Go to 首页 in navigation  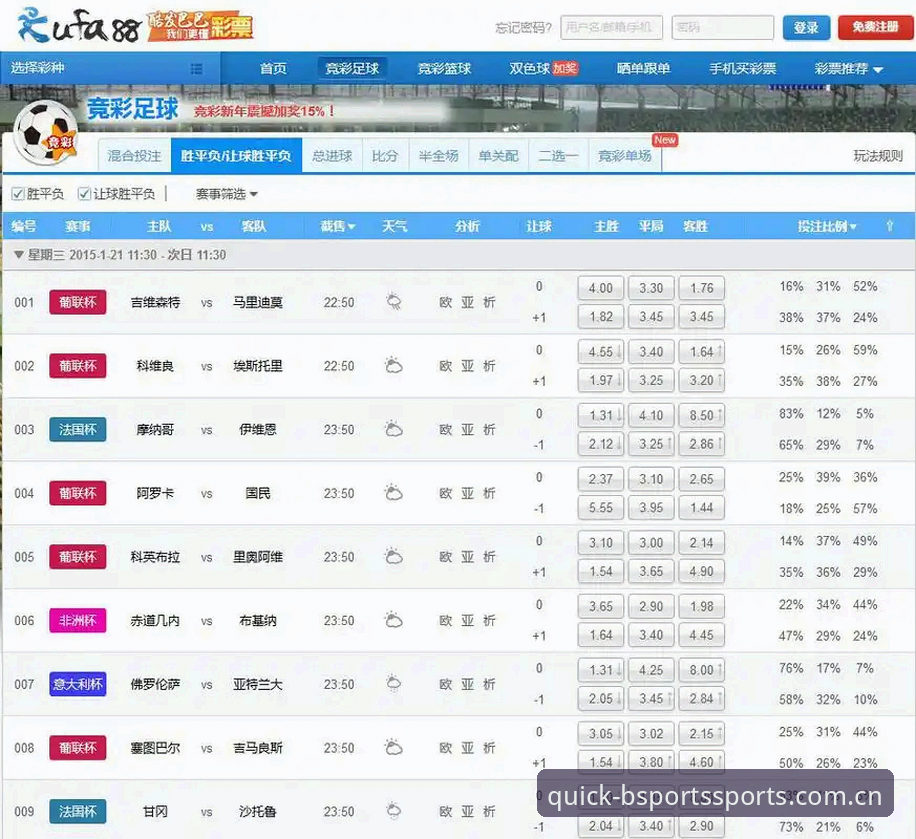point(273,68)
